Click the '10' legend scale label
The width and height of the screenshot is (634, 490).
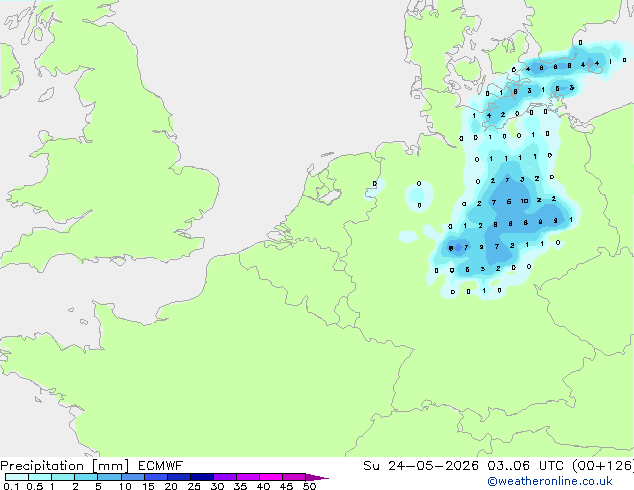coord(125,486)
